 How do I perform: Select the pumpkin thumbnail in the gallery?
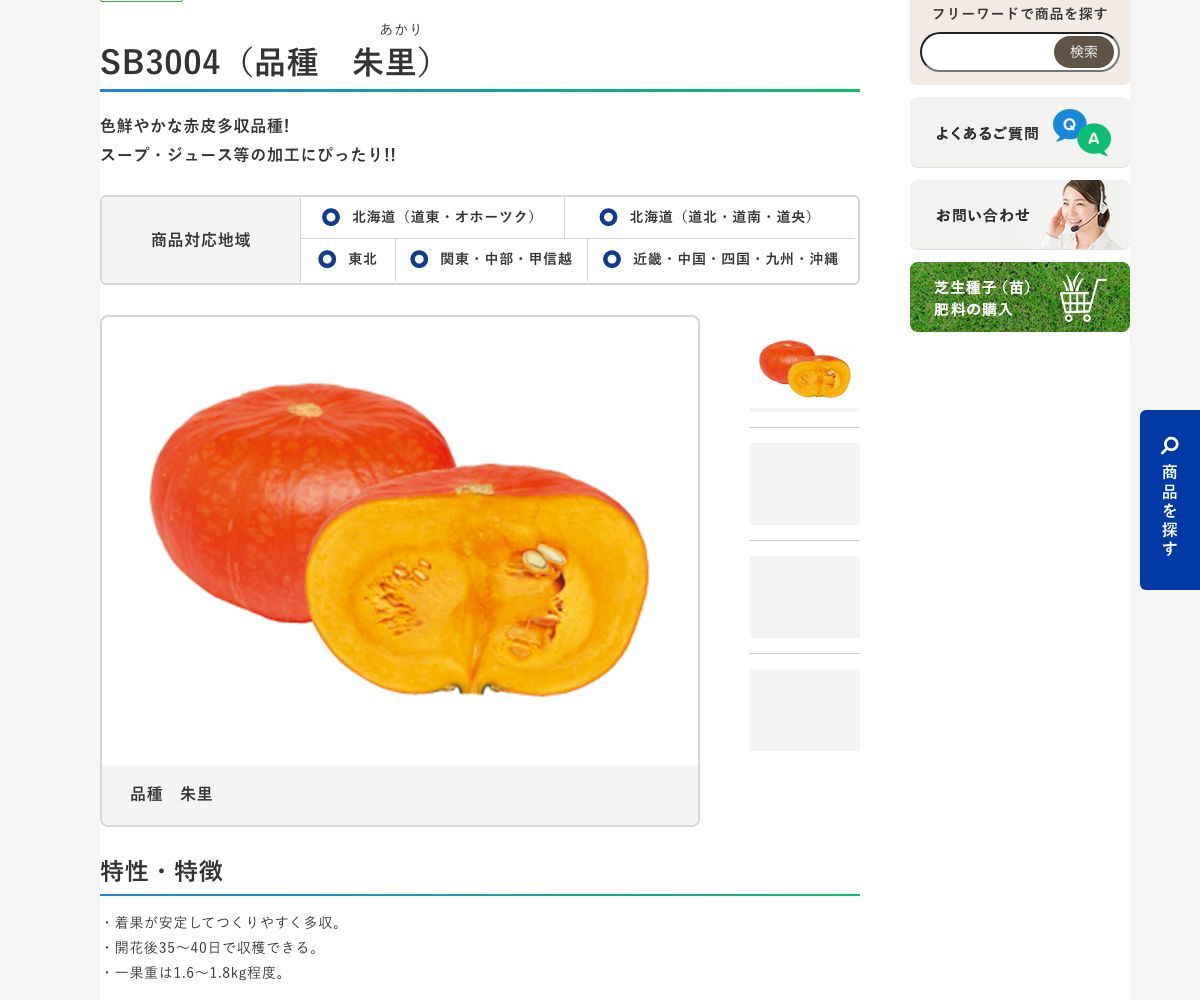point(805,369)
